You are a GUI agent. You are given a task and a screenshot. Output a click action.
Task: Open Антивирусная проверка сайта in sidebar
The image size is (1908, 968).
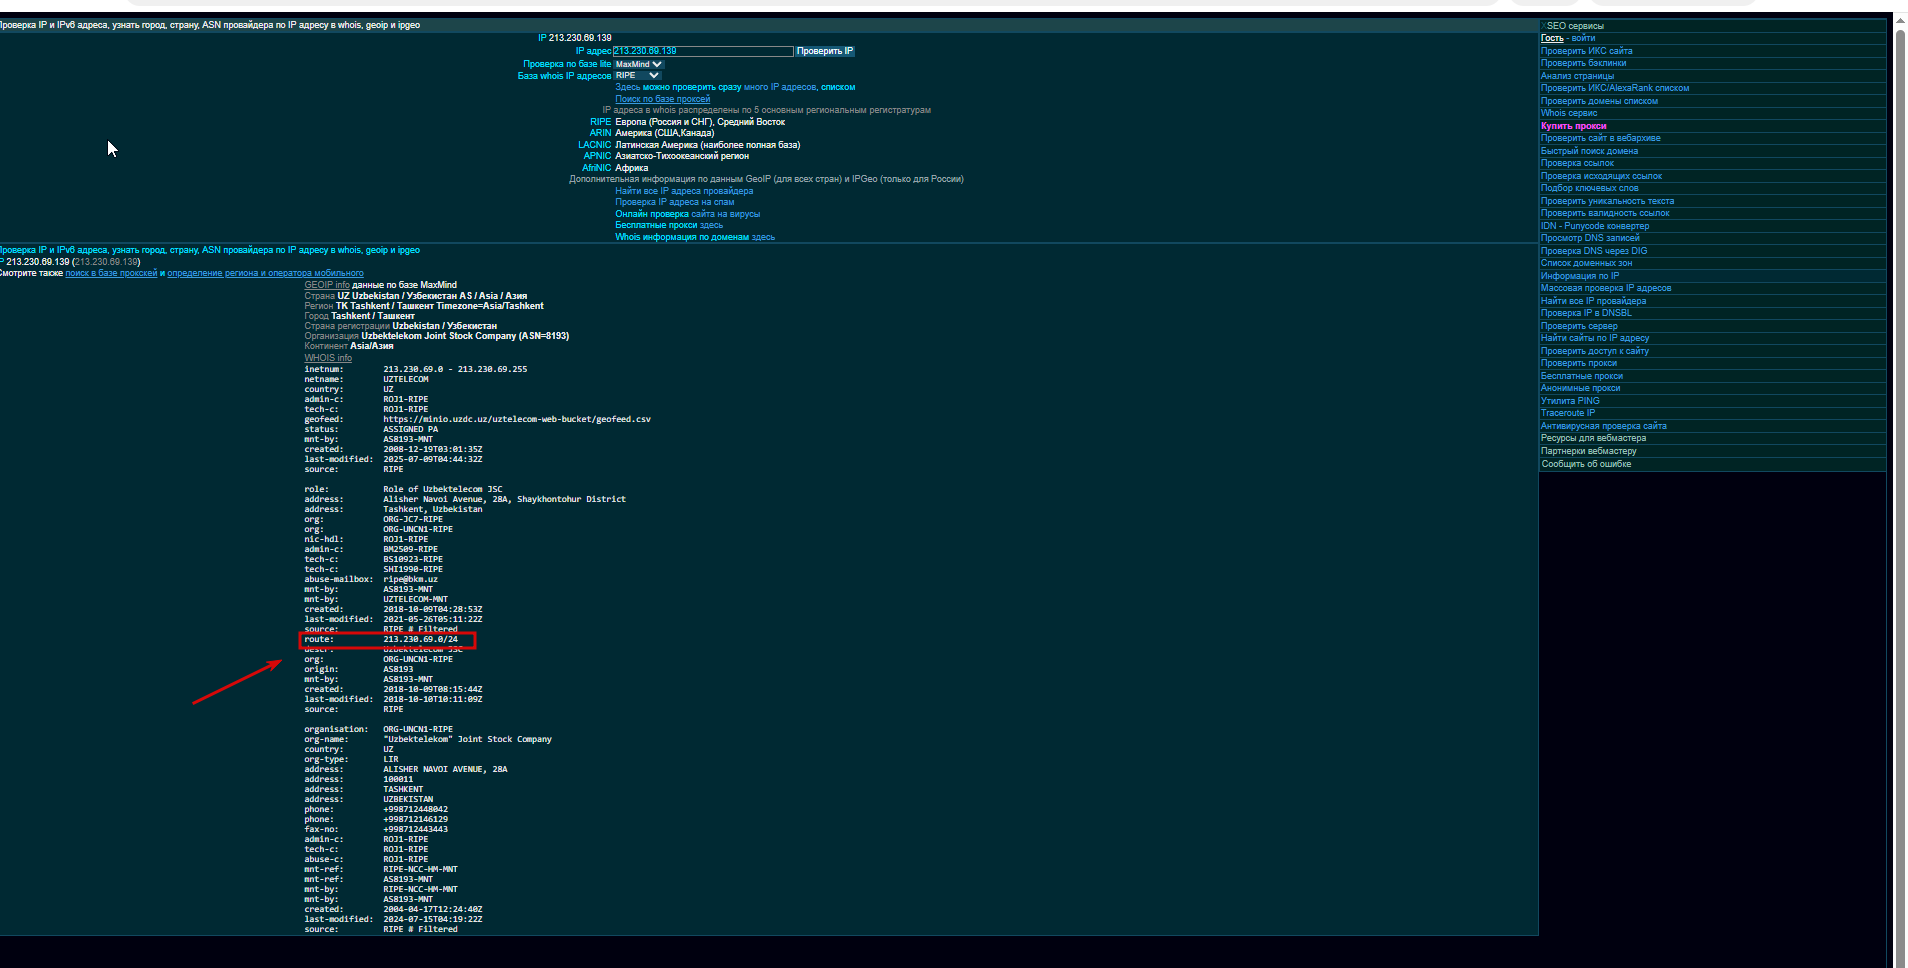pyautogui.click(x=1604, y=426)
